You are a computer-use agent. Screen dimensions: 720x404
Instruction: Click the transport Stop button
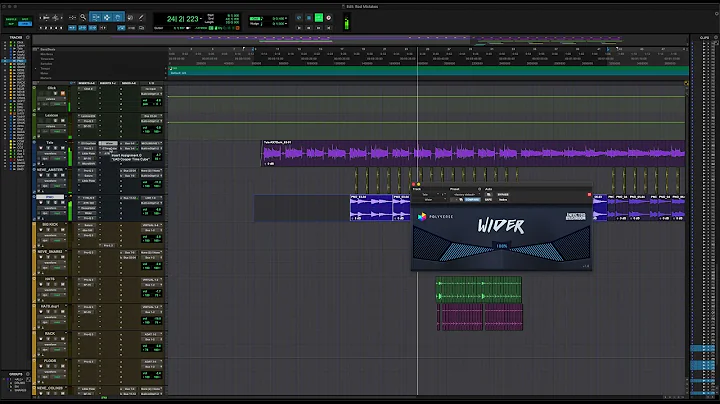309,18
